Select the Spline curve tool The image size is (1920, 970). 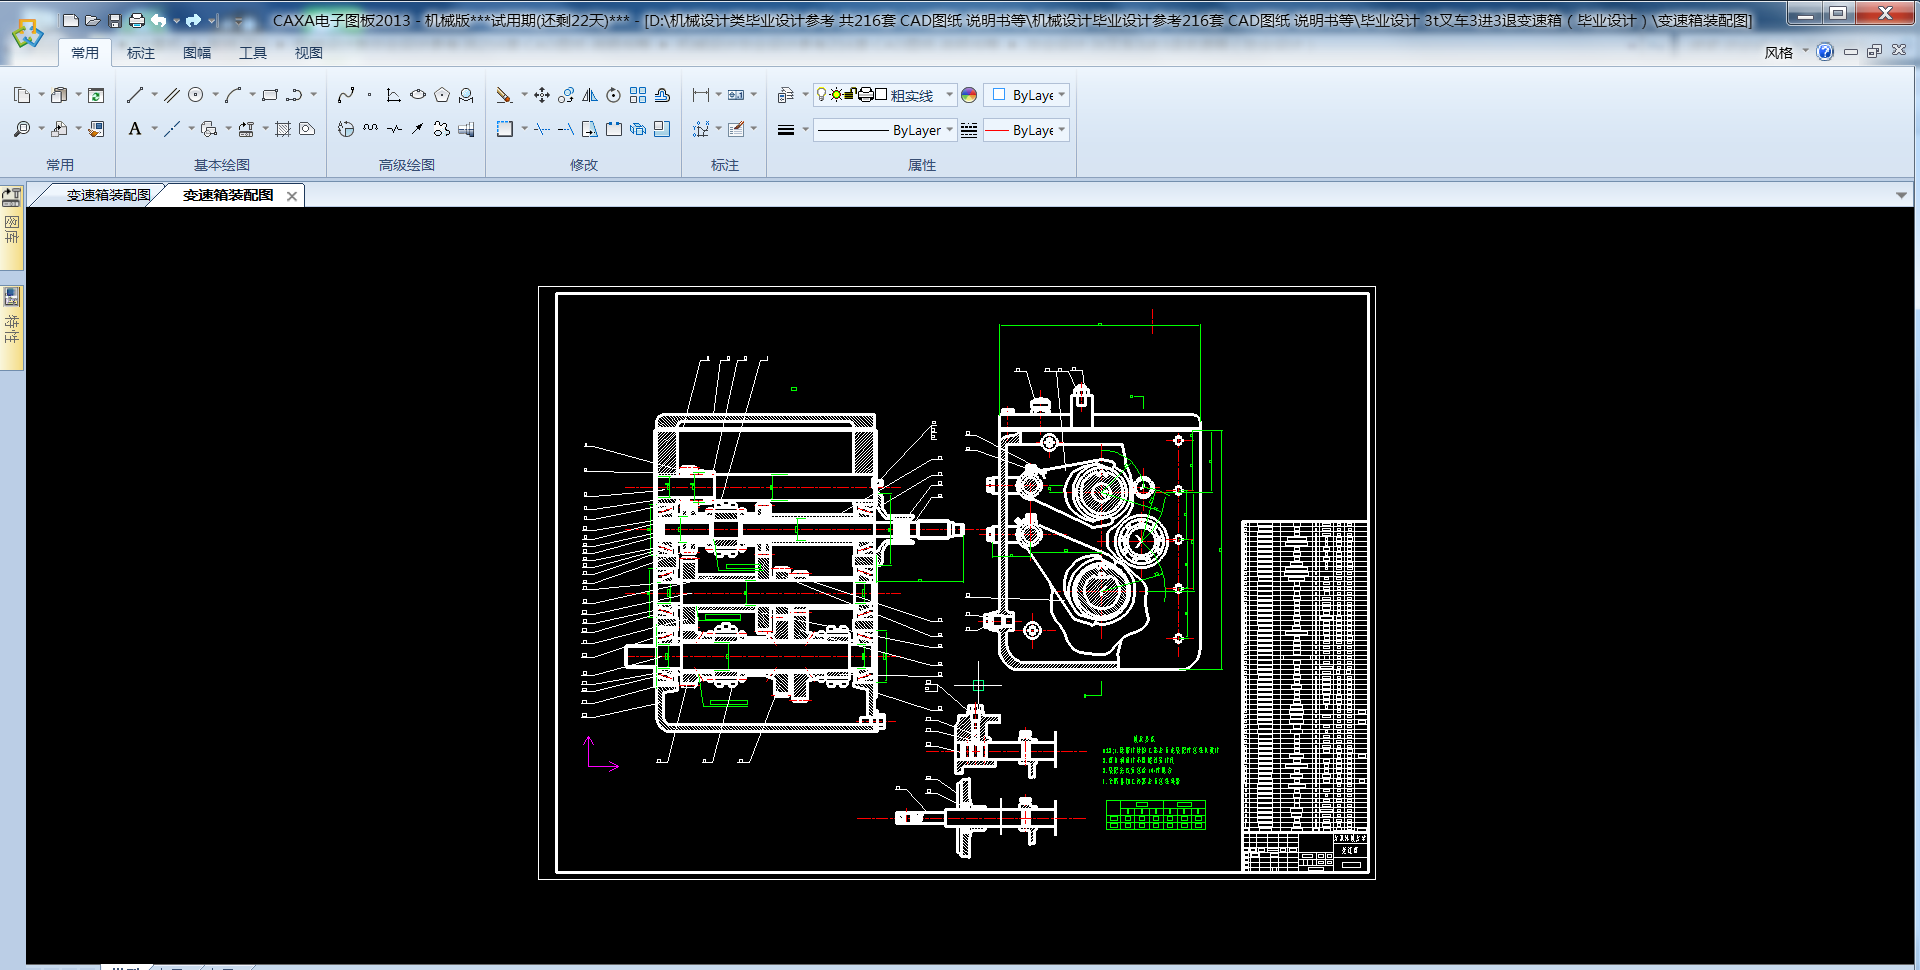346,95
